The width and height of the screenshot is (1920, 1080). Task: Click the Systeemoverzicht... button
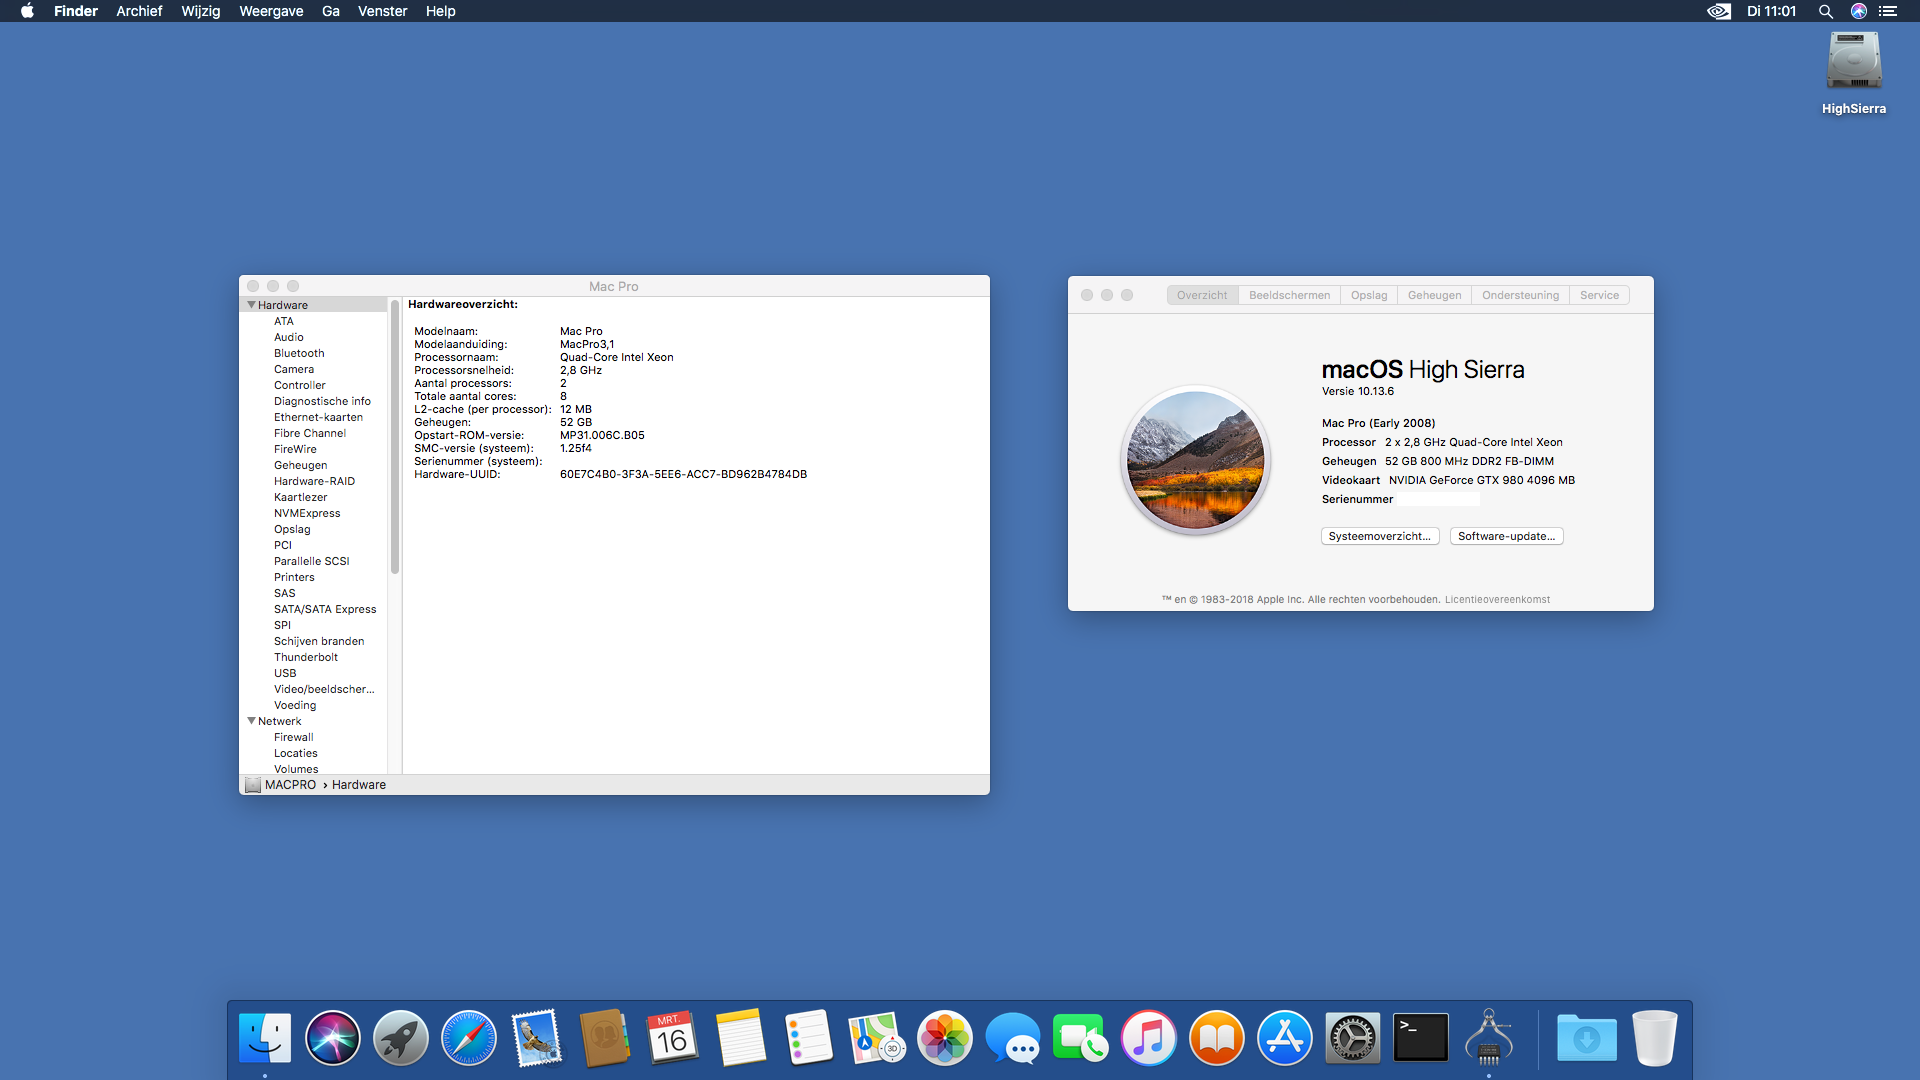[1380, 536]
